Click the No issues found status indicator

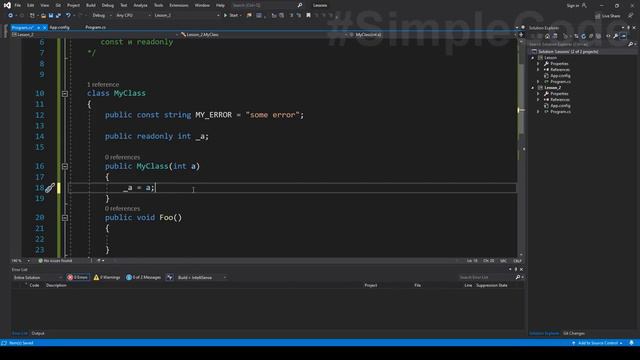[55, 260]
